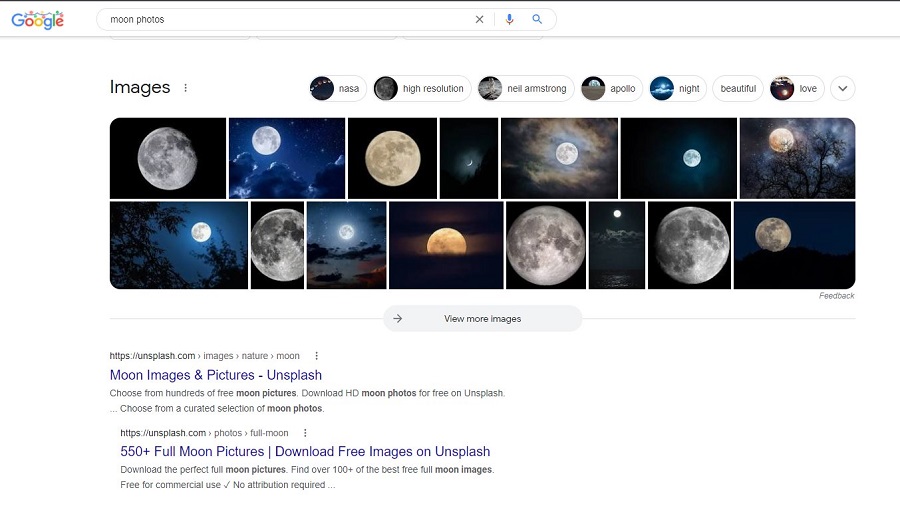Open Moon Images & Pictures - Unsplash link

pyautogui.click(x=216, y=375)
